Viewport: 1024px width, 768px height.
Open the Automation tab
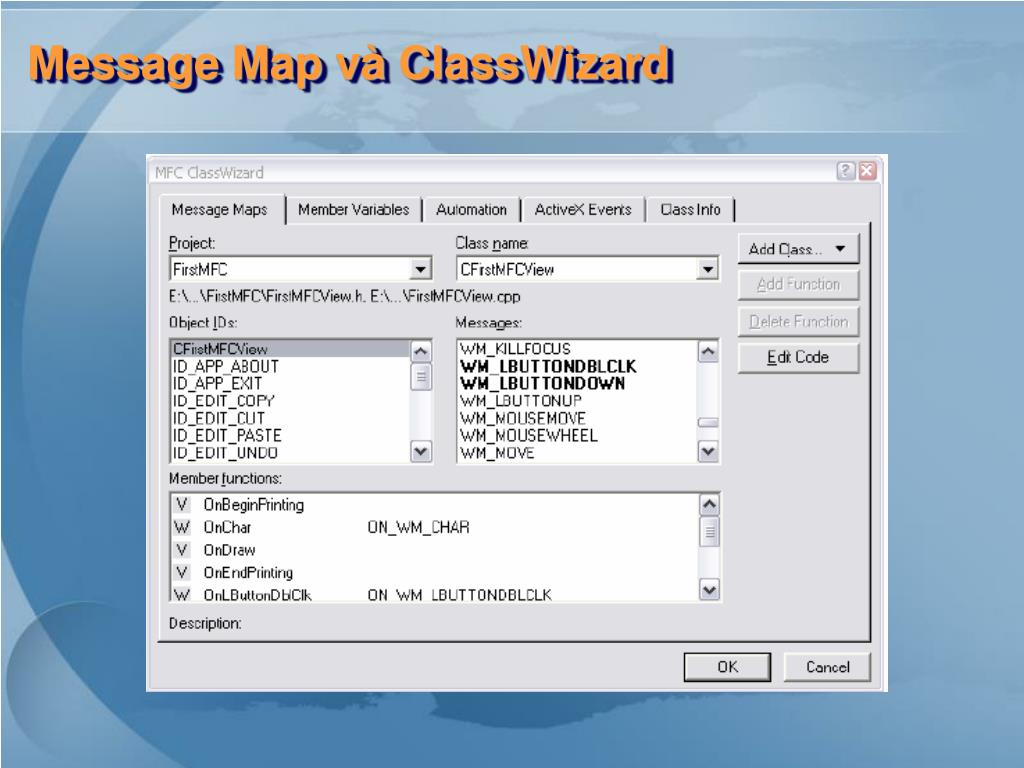coord(471,210)
